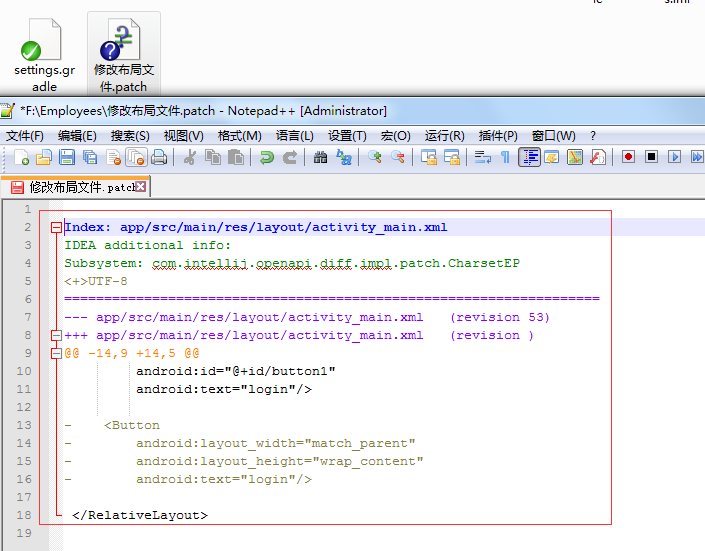Toggle show all characters pilcrow icon
The image size is (705, 551).
point(505,157)
